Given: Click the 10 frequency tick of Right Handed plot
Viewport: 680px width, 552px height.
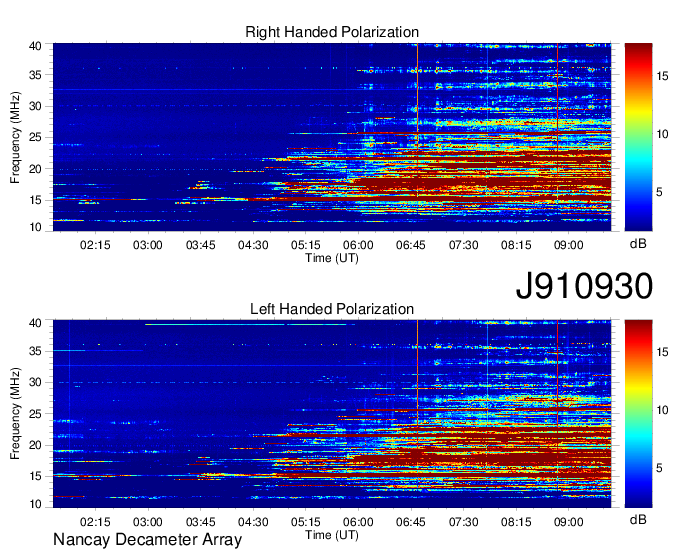Looking at the screenshot, I should pos(35,227).
